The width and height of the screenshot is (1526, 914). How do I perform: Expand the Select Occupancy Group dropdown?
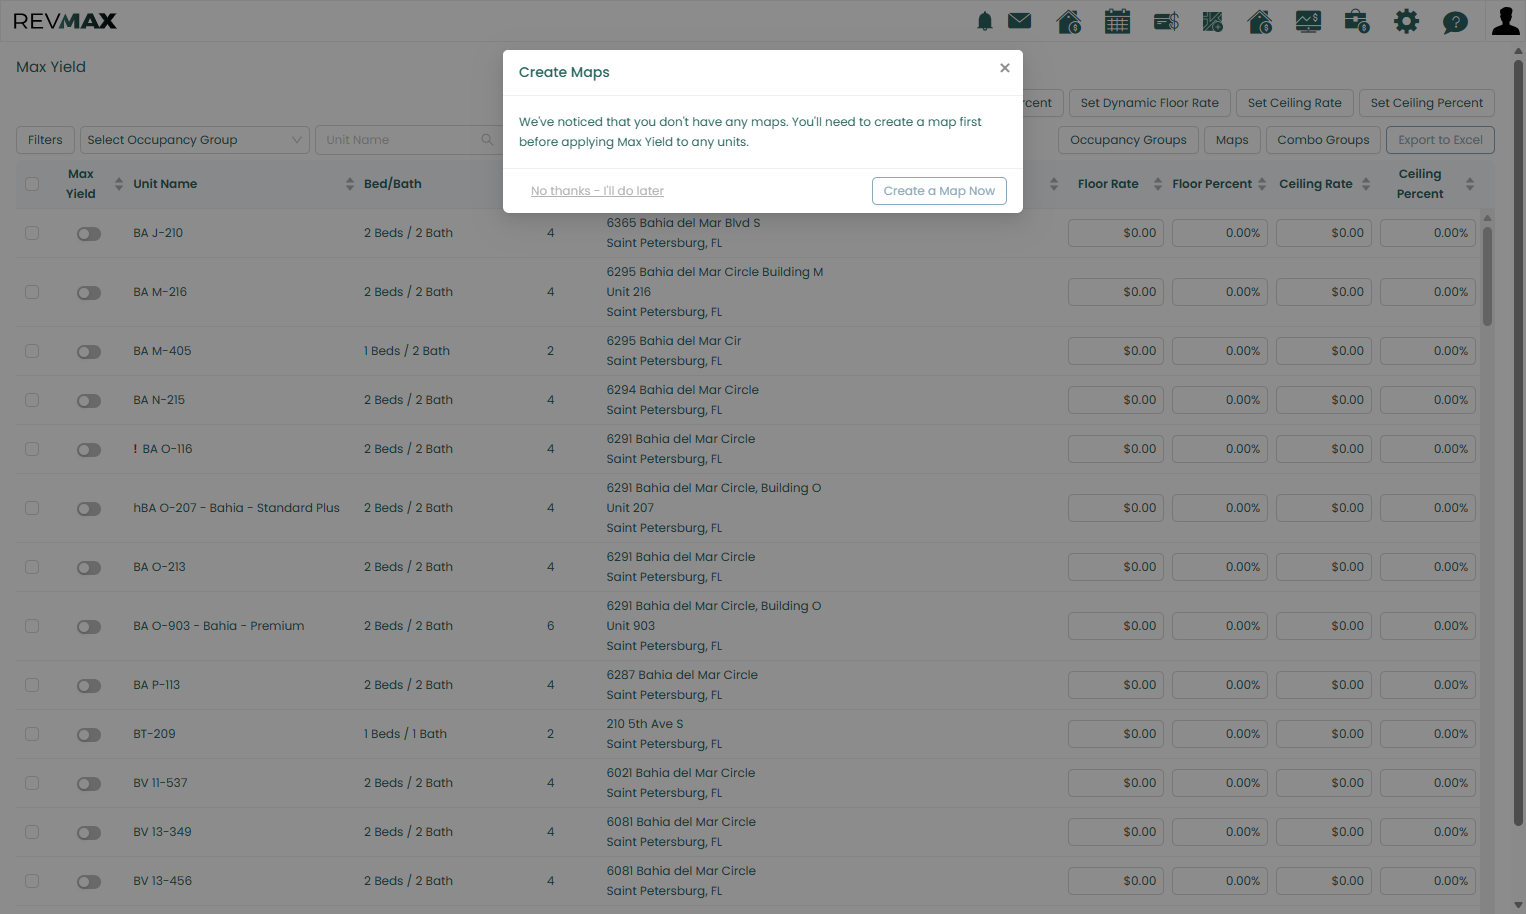tap(195, 140)
